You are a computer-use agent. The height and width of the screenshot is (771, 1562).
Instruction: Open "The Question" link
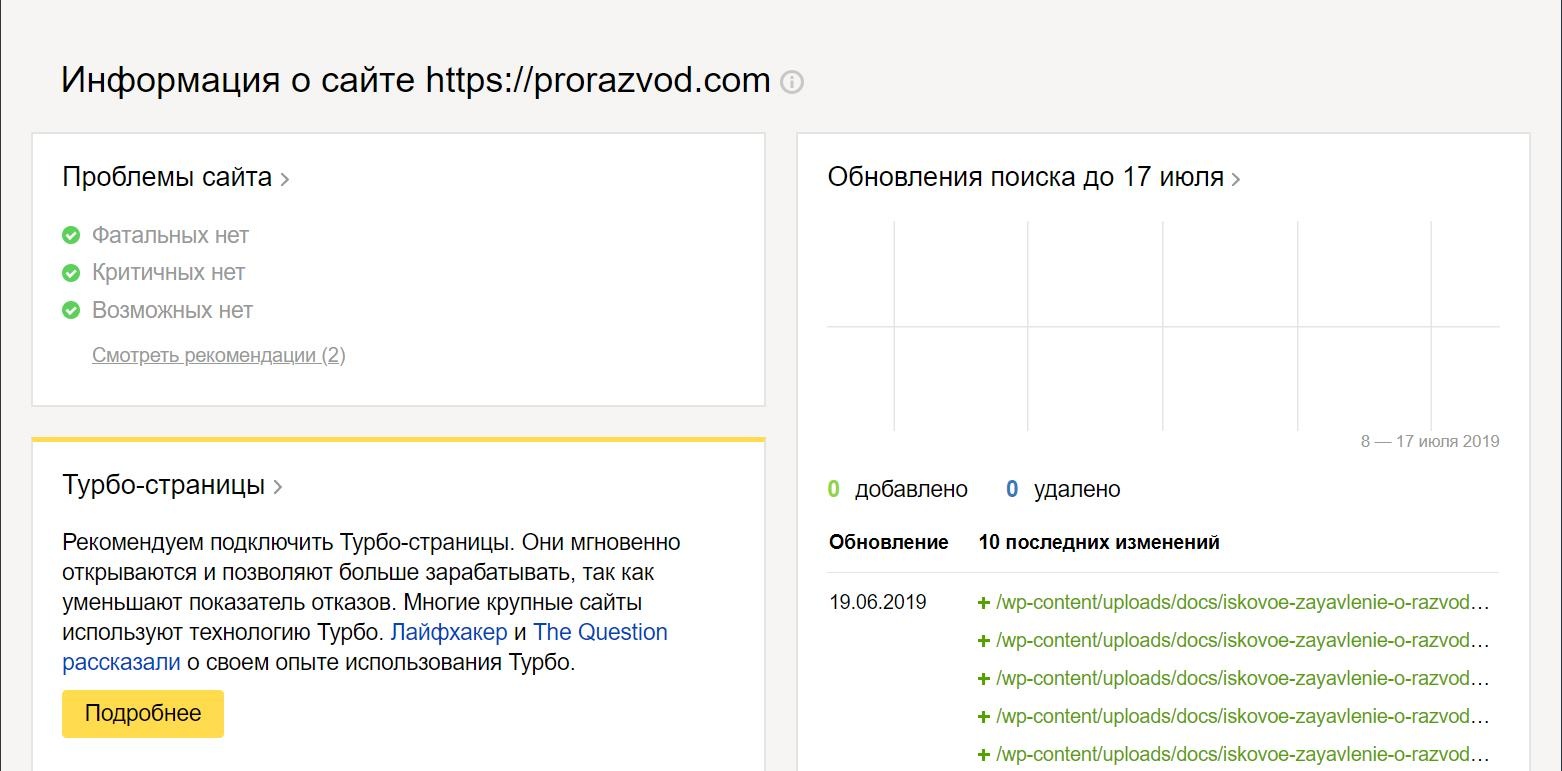(x=600, y=632)
